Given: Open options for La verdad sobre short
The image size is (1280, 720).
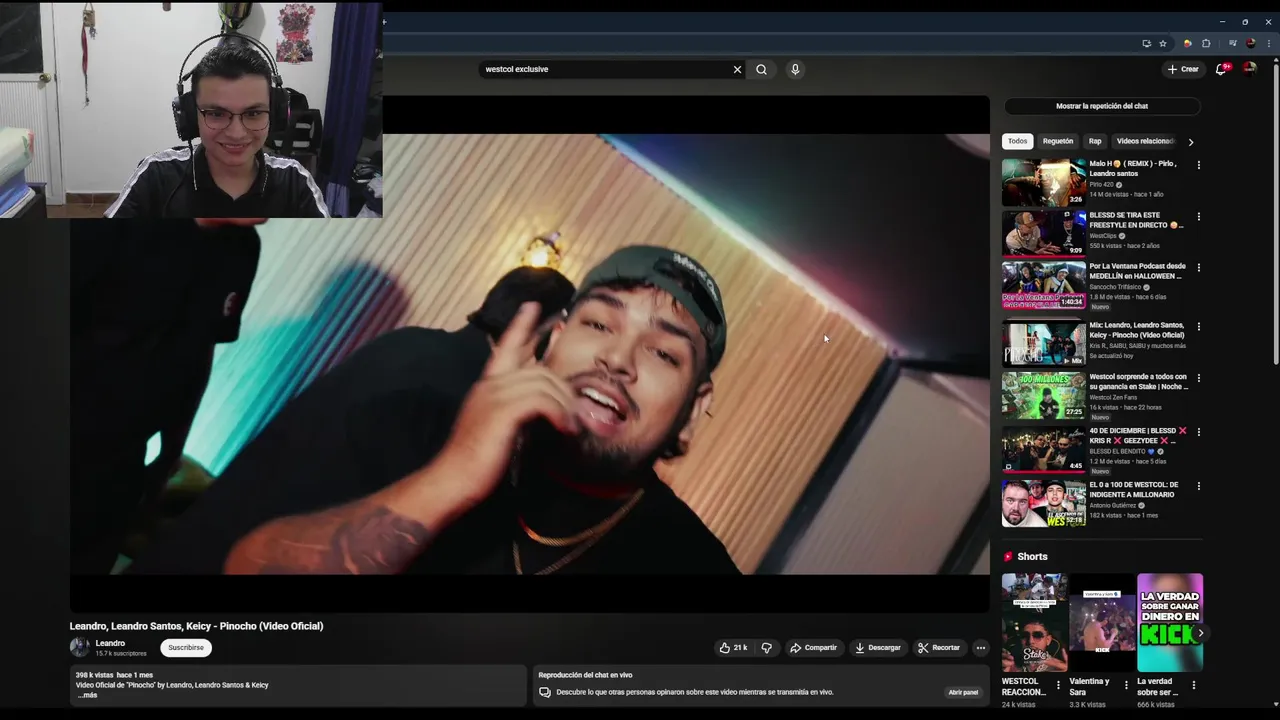Looking at the screenshot, I should [1193, 685].
